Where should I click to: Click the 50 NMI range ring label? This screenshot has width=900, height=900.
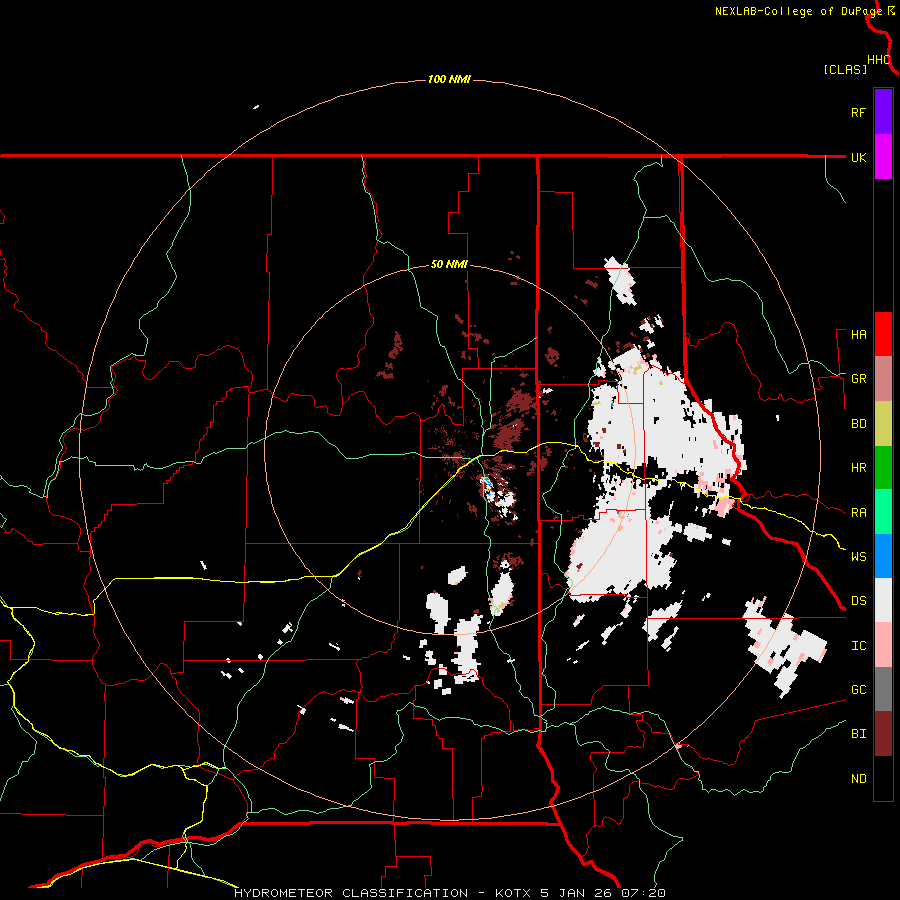tap(449, 265)
